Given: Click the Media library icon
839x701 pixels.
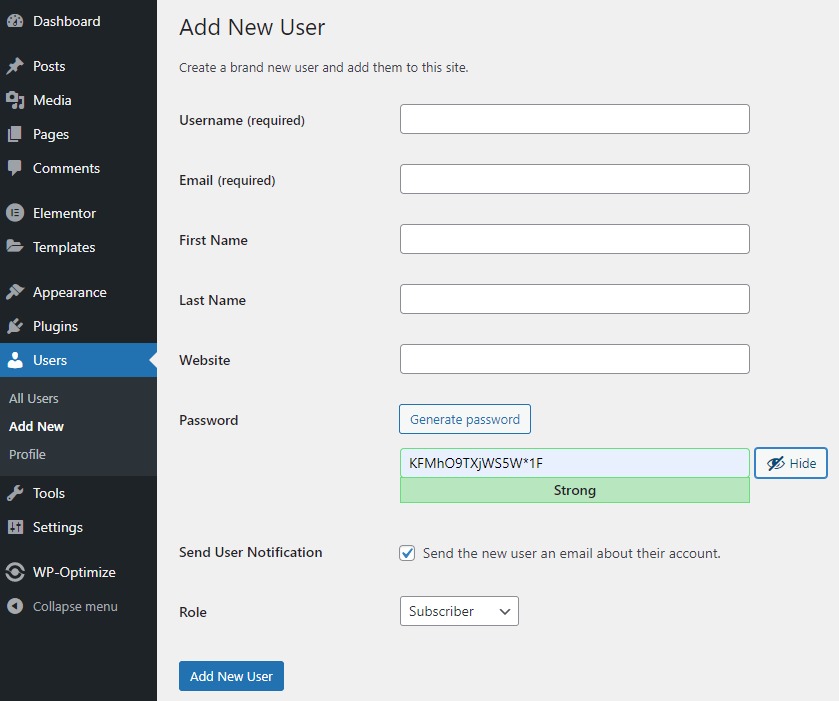Looking at the screenshot, I should [15, 100].
